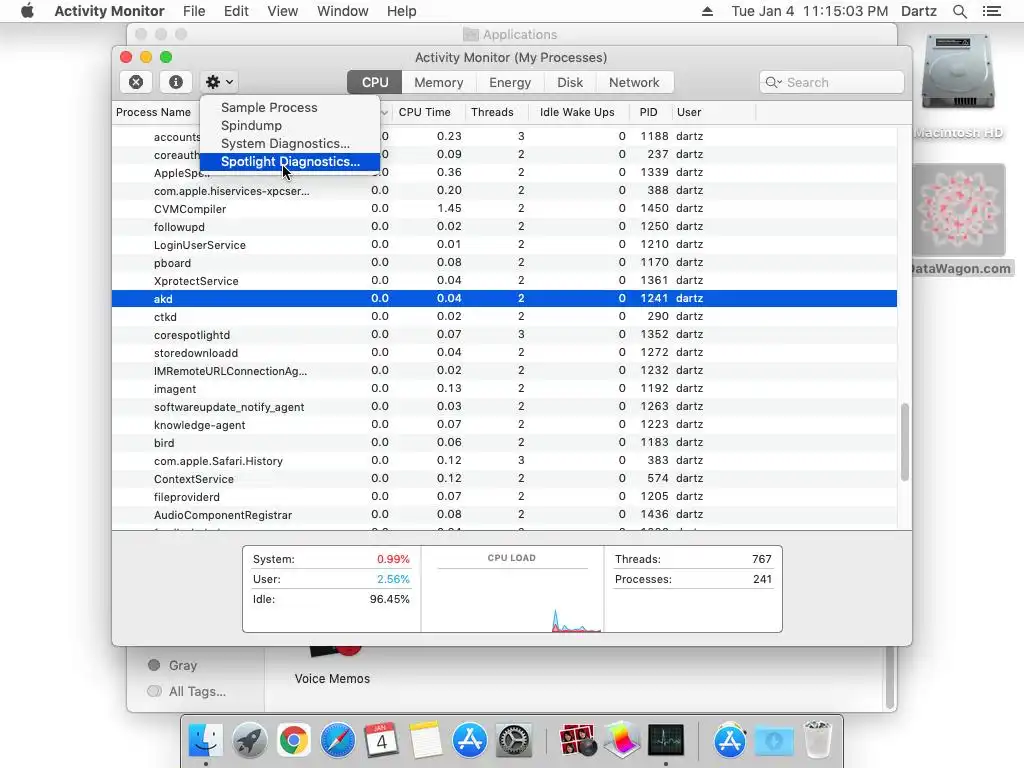Image resolution: width=1024 pixels, height=768 pixels.
Task: Select the corespotlightd process row
Action: point(504,334)
